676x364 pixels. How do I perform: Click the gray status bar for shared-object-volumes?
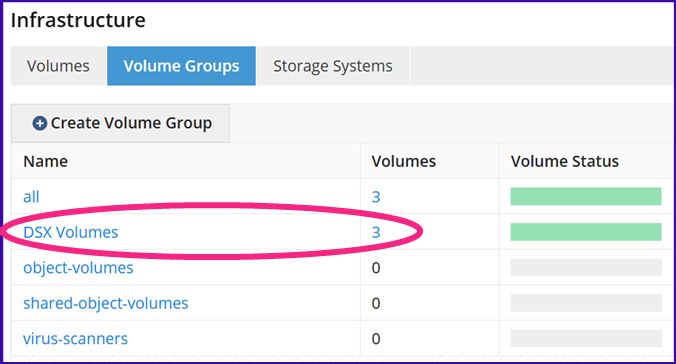point(586,303)
